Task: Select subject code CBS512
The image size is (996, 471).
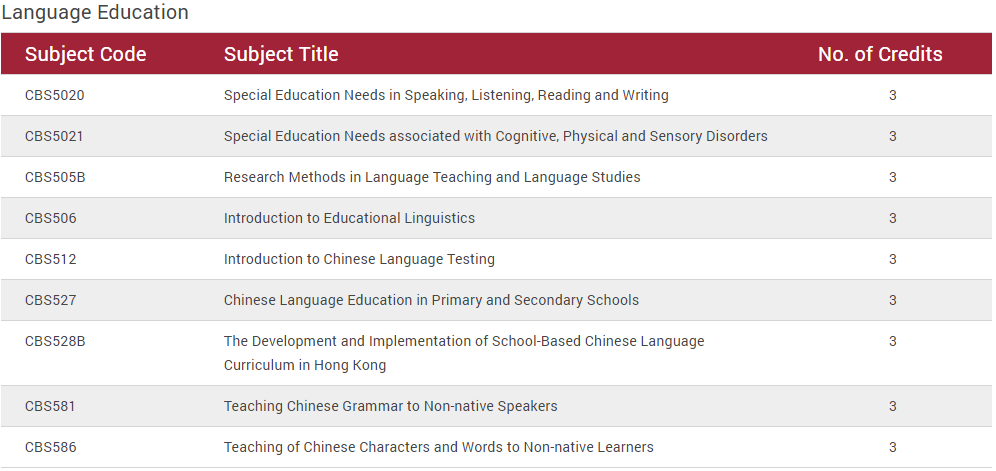Action: pyautogui.click(x=51, y=259)
